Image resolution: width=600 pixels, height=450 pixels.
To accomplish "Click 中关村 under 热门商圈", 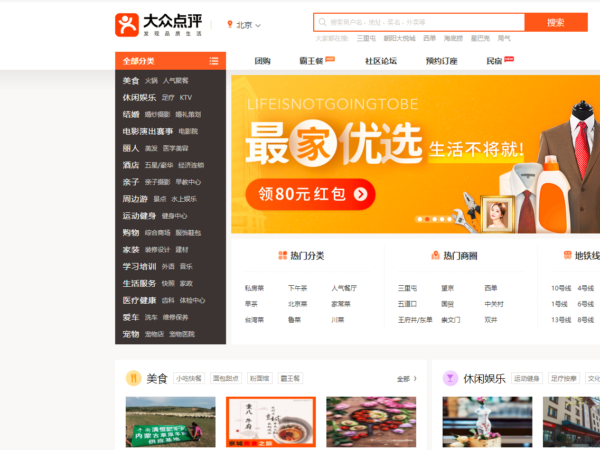I will [x=494, y=304].
